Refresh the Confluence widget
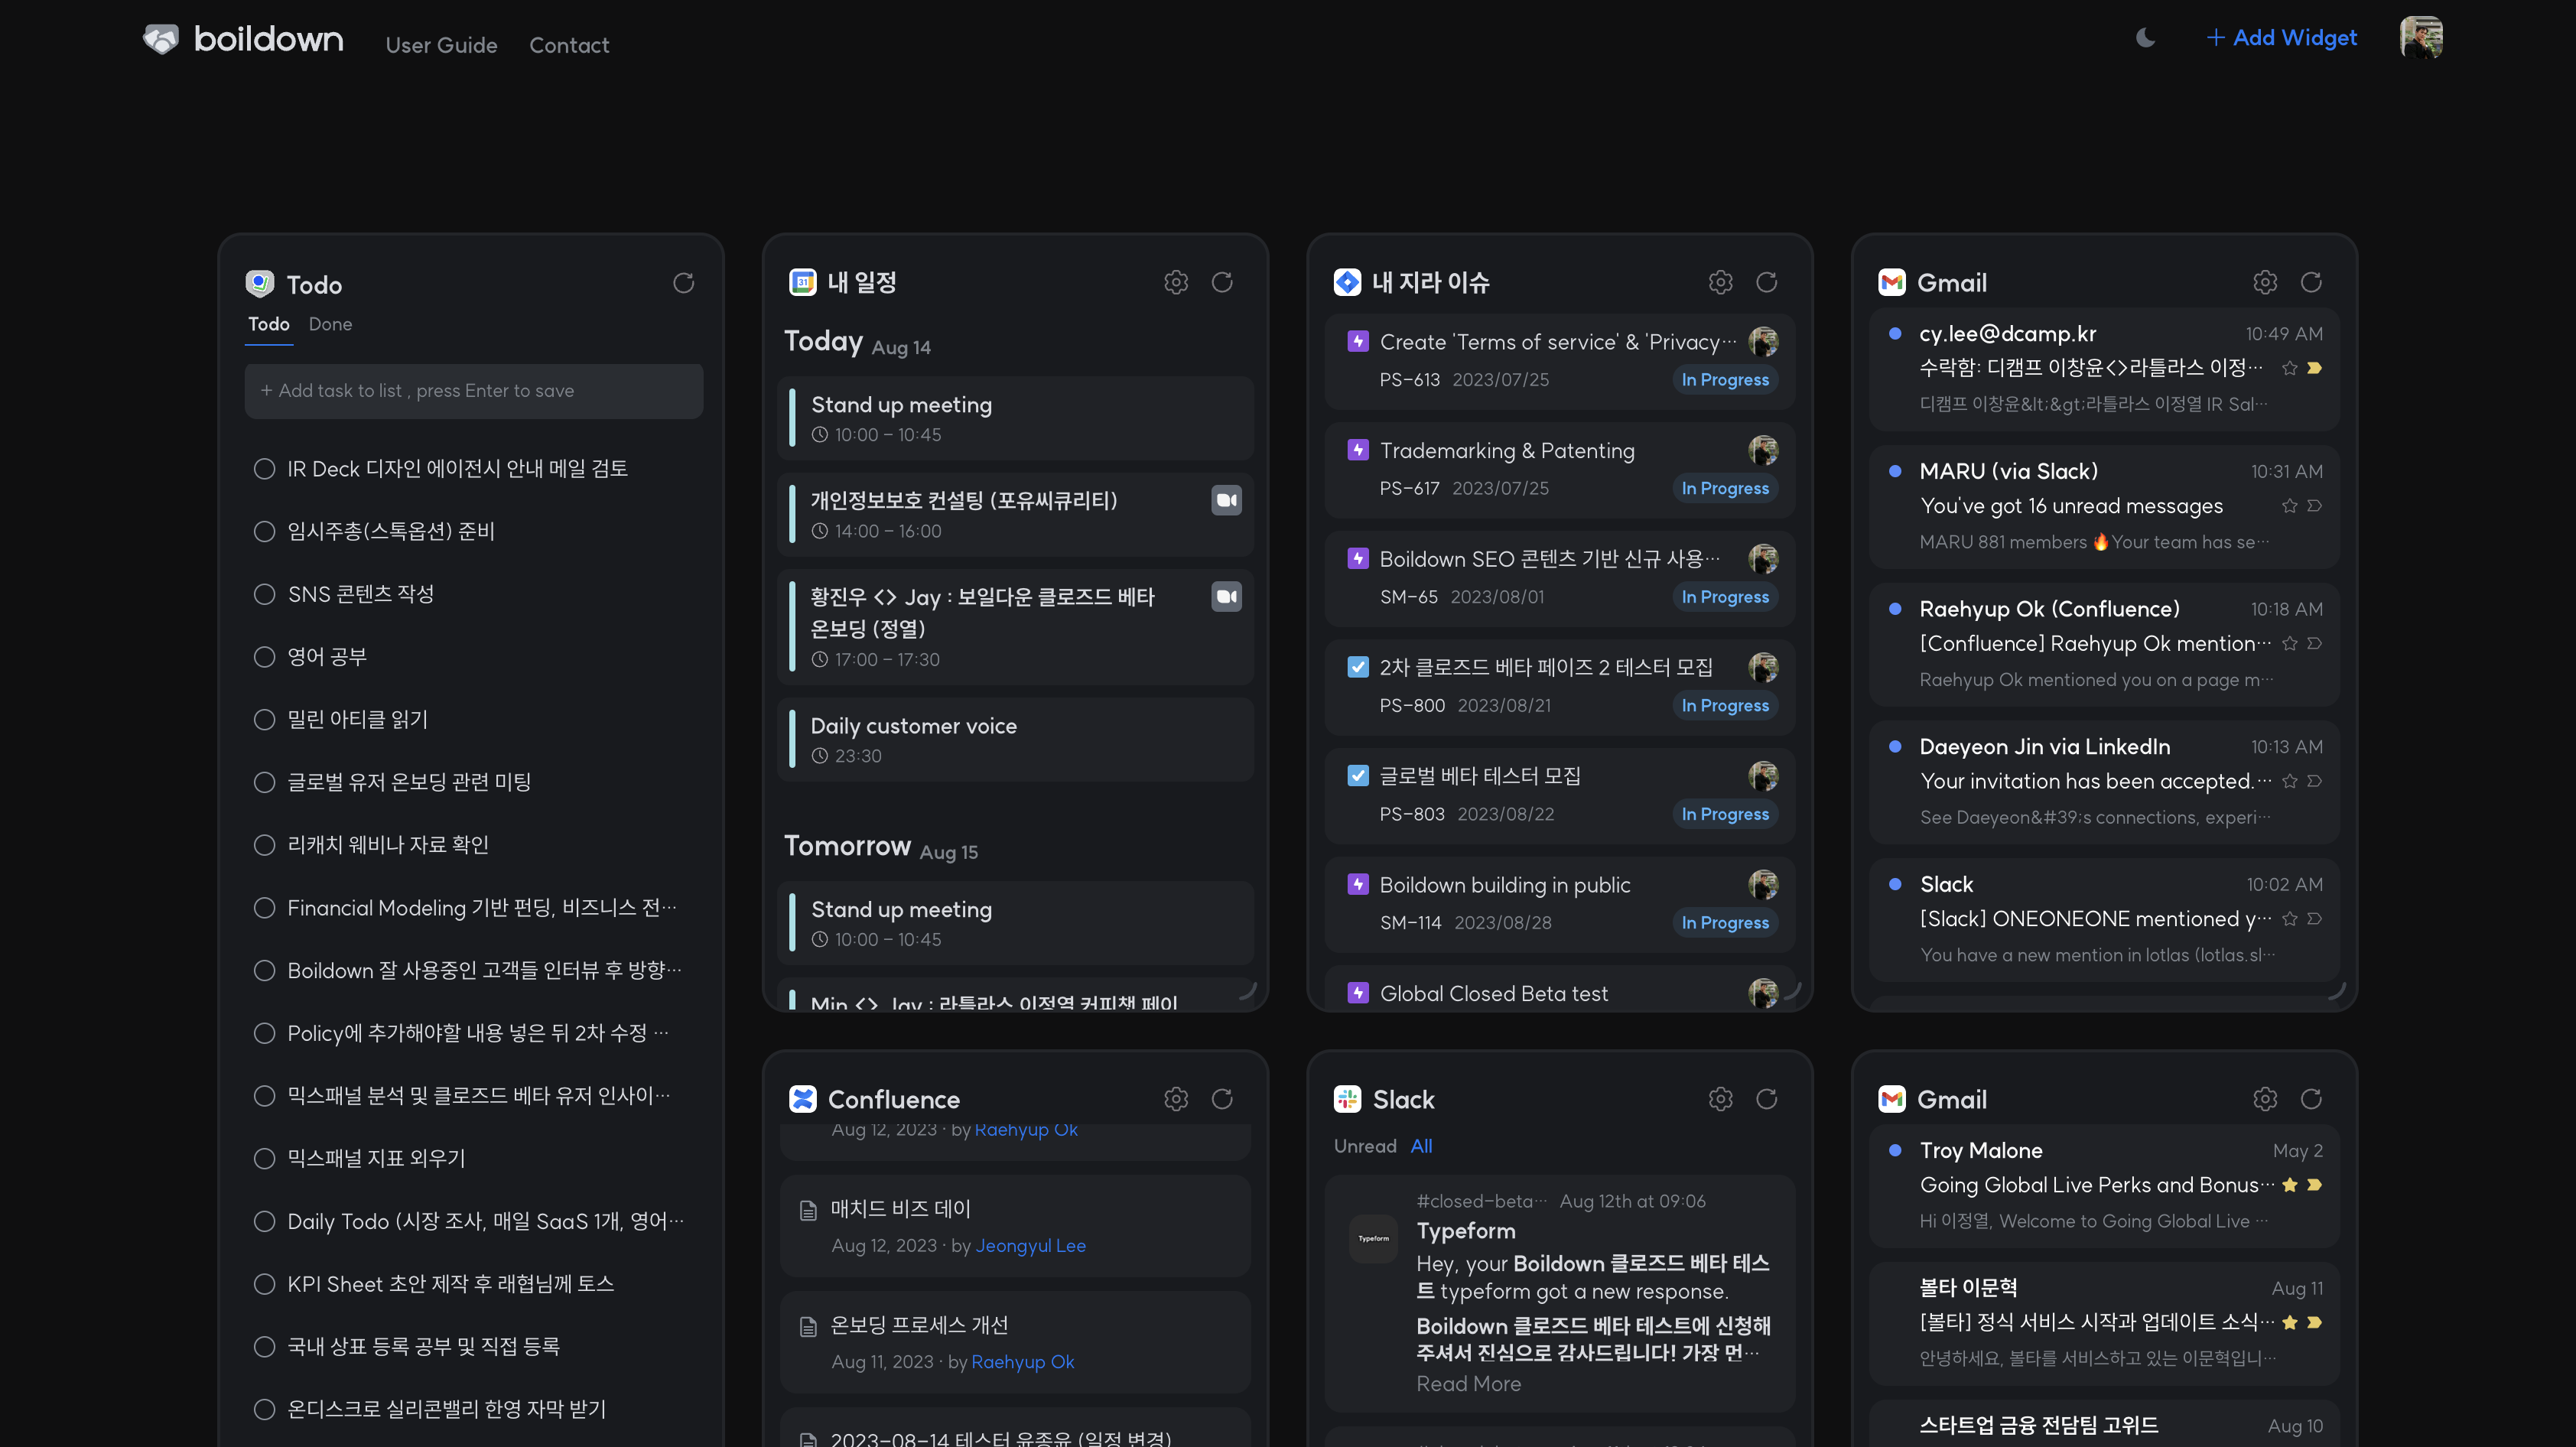Viewport: 2576px width, 1447px height. tap(1222, 1099)
